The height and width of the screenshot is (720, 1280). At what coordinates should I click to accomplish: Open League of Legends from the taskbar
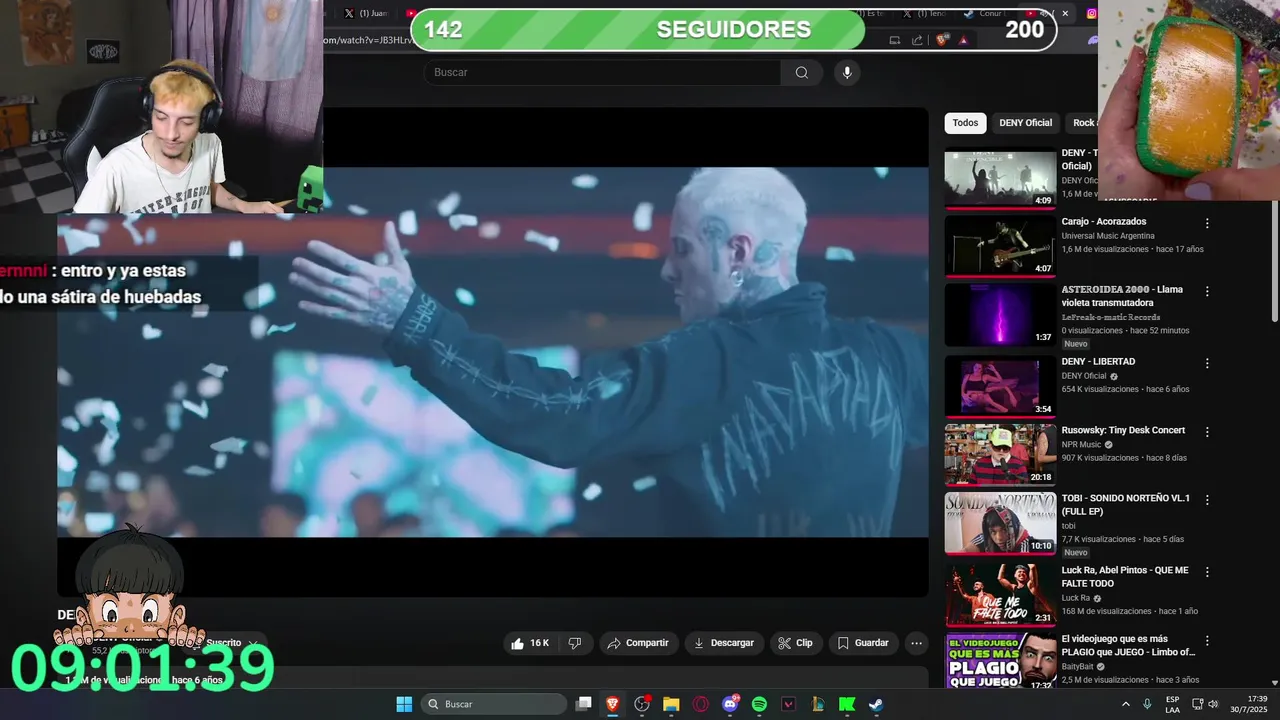(x=818, y=704)
